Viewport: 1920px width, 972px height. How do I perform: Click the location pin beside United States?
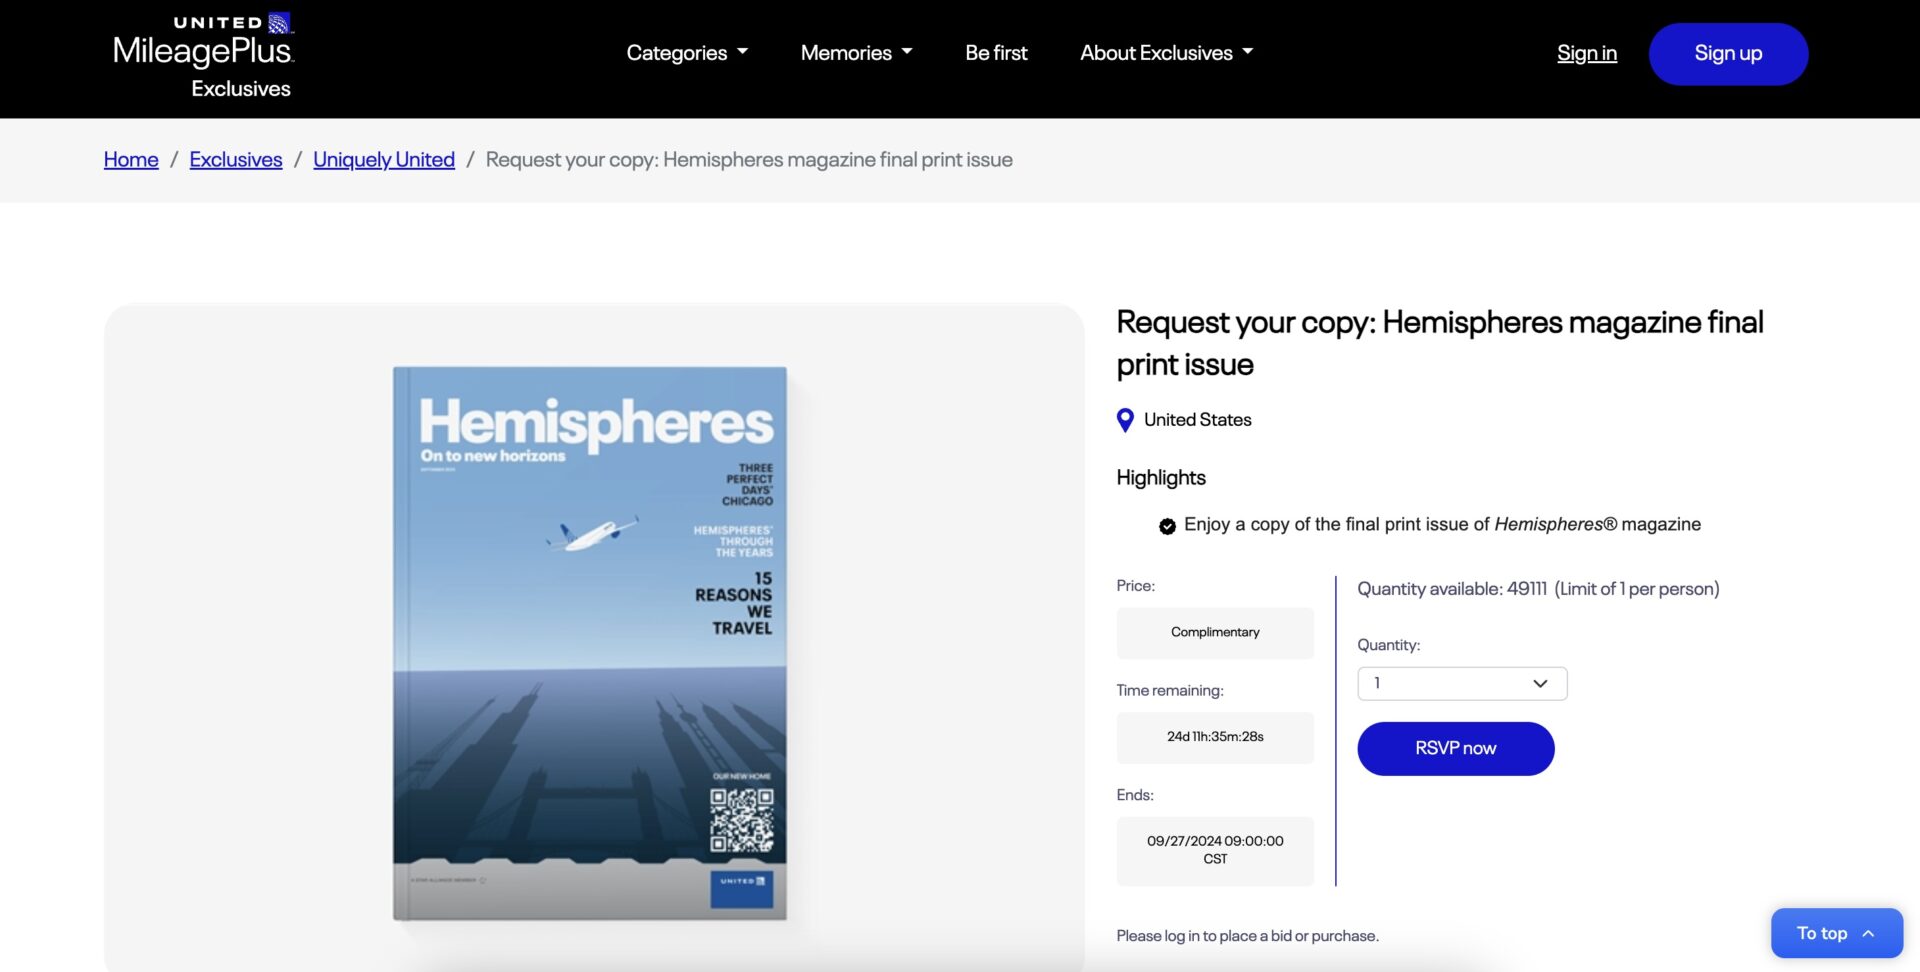pos(1124,420)
